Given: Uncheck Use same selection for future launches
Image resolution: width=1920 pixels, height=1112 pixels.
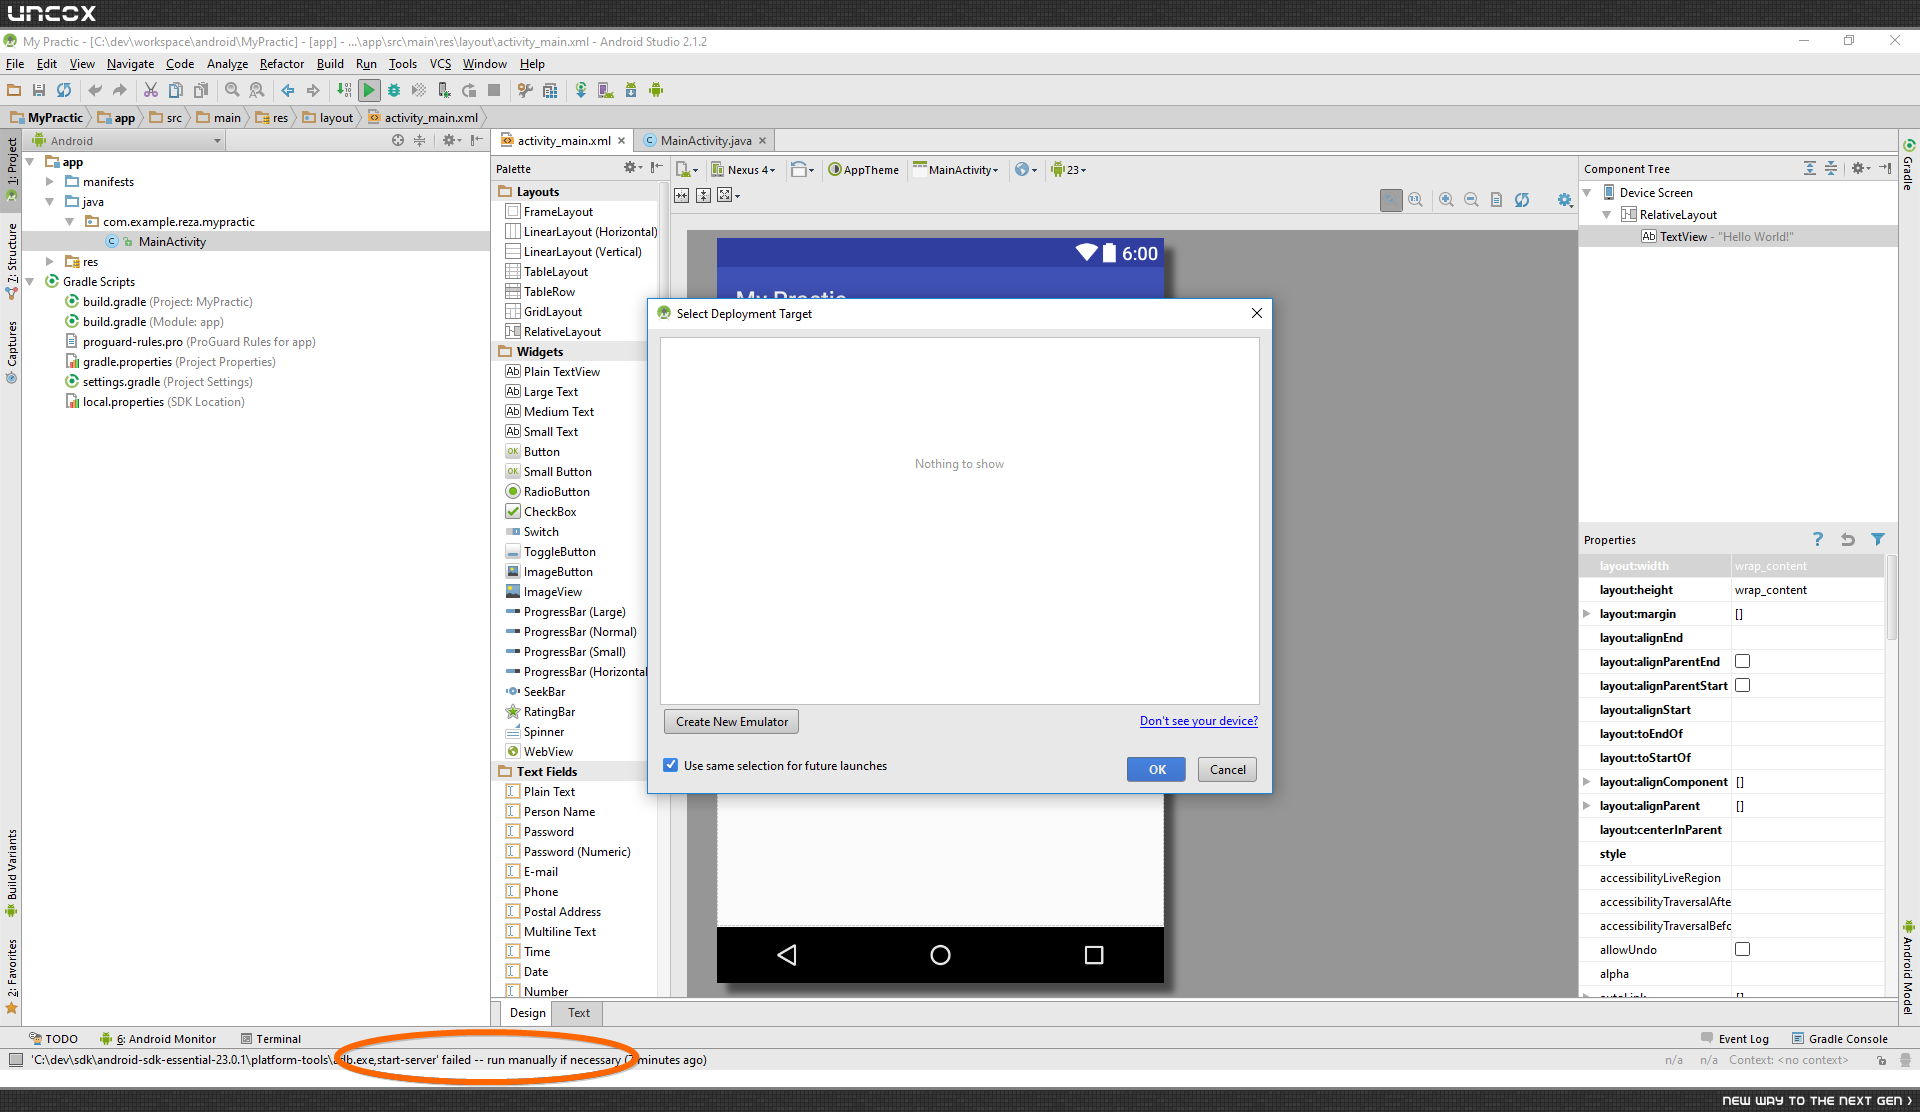Looking at the screenshot, I should click(x=671, y=765).
